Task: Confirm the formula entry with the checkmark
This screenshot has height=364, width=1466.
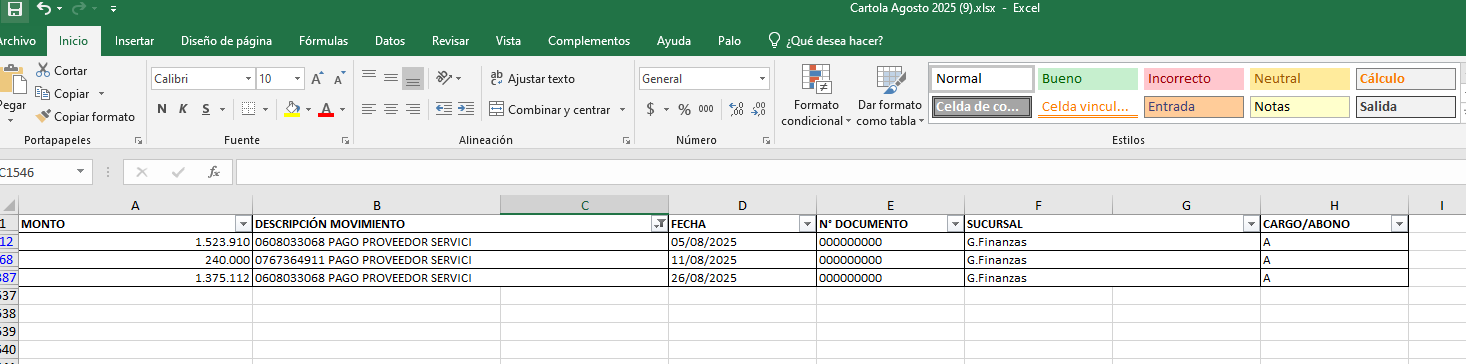Action: point(178,172)
